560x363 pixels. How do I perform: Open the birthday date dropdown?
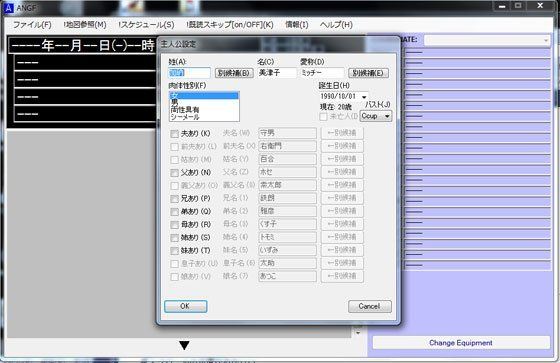364,96
